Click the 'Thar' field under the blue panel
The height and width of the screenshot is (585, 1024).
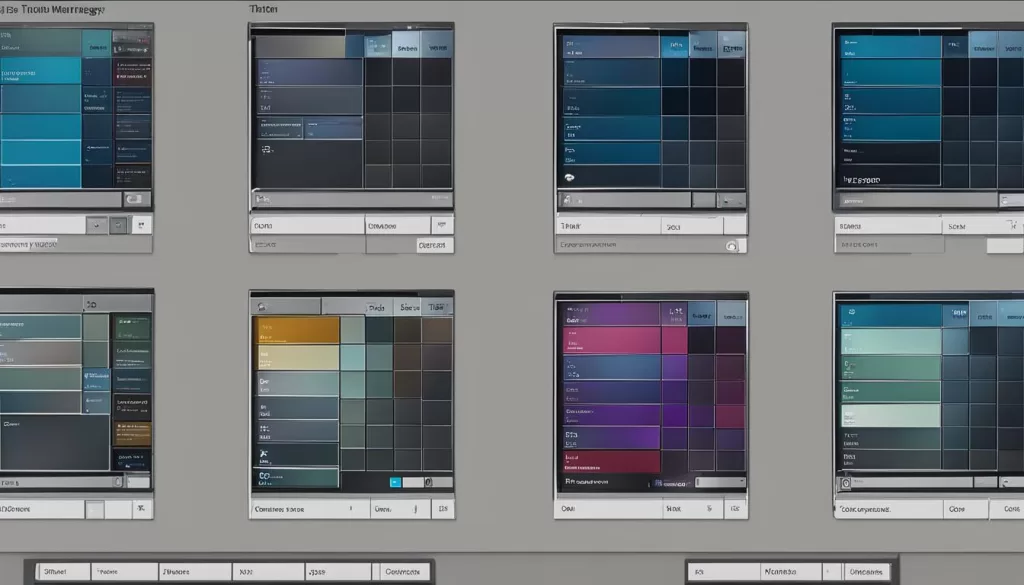tap(607, 226)
